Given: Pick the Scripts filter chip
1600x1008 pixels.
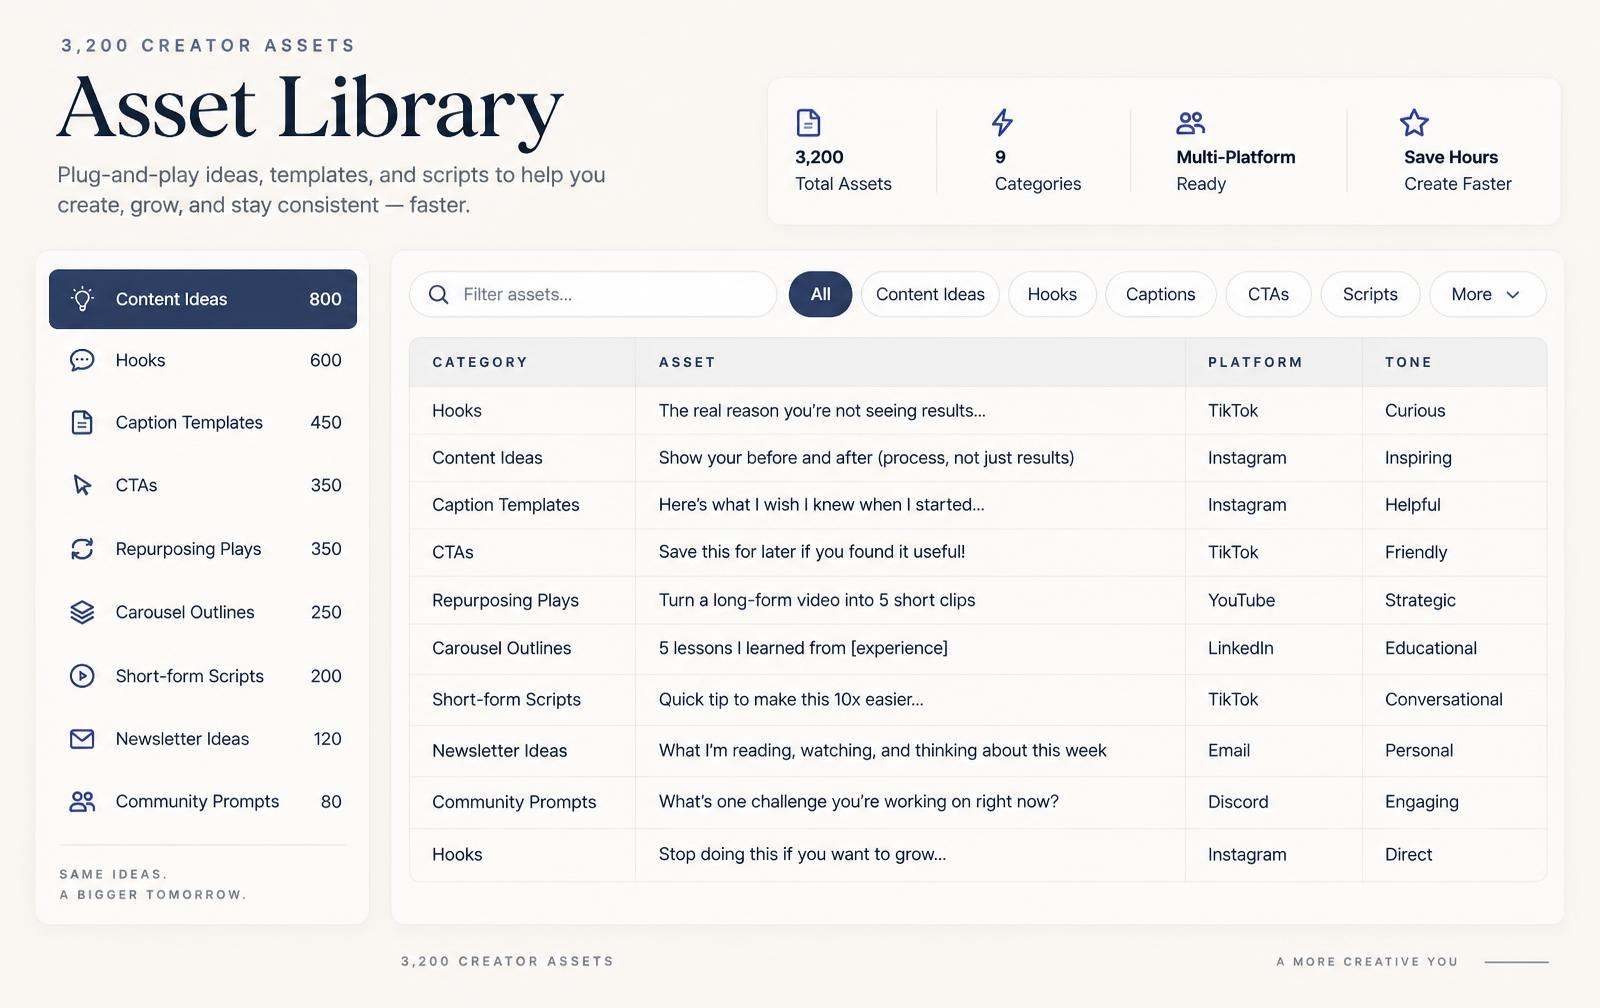Looking at the screenshot, I should coord(1370,294).
